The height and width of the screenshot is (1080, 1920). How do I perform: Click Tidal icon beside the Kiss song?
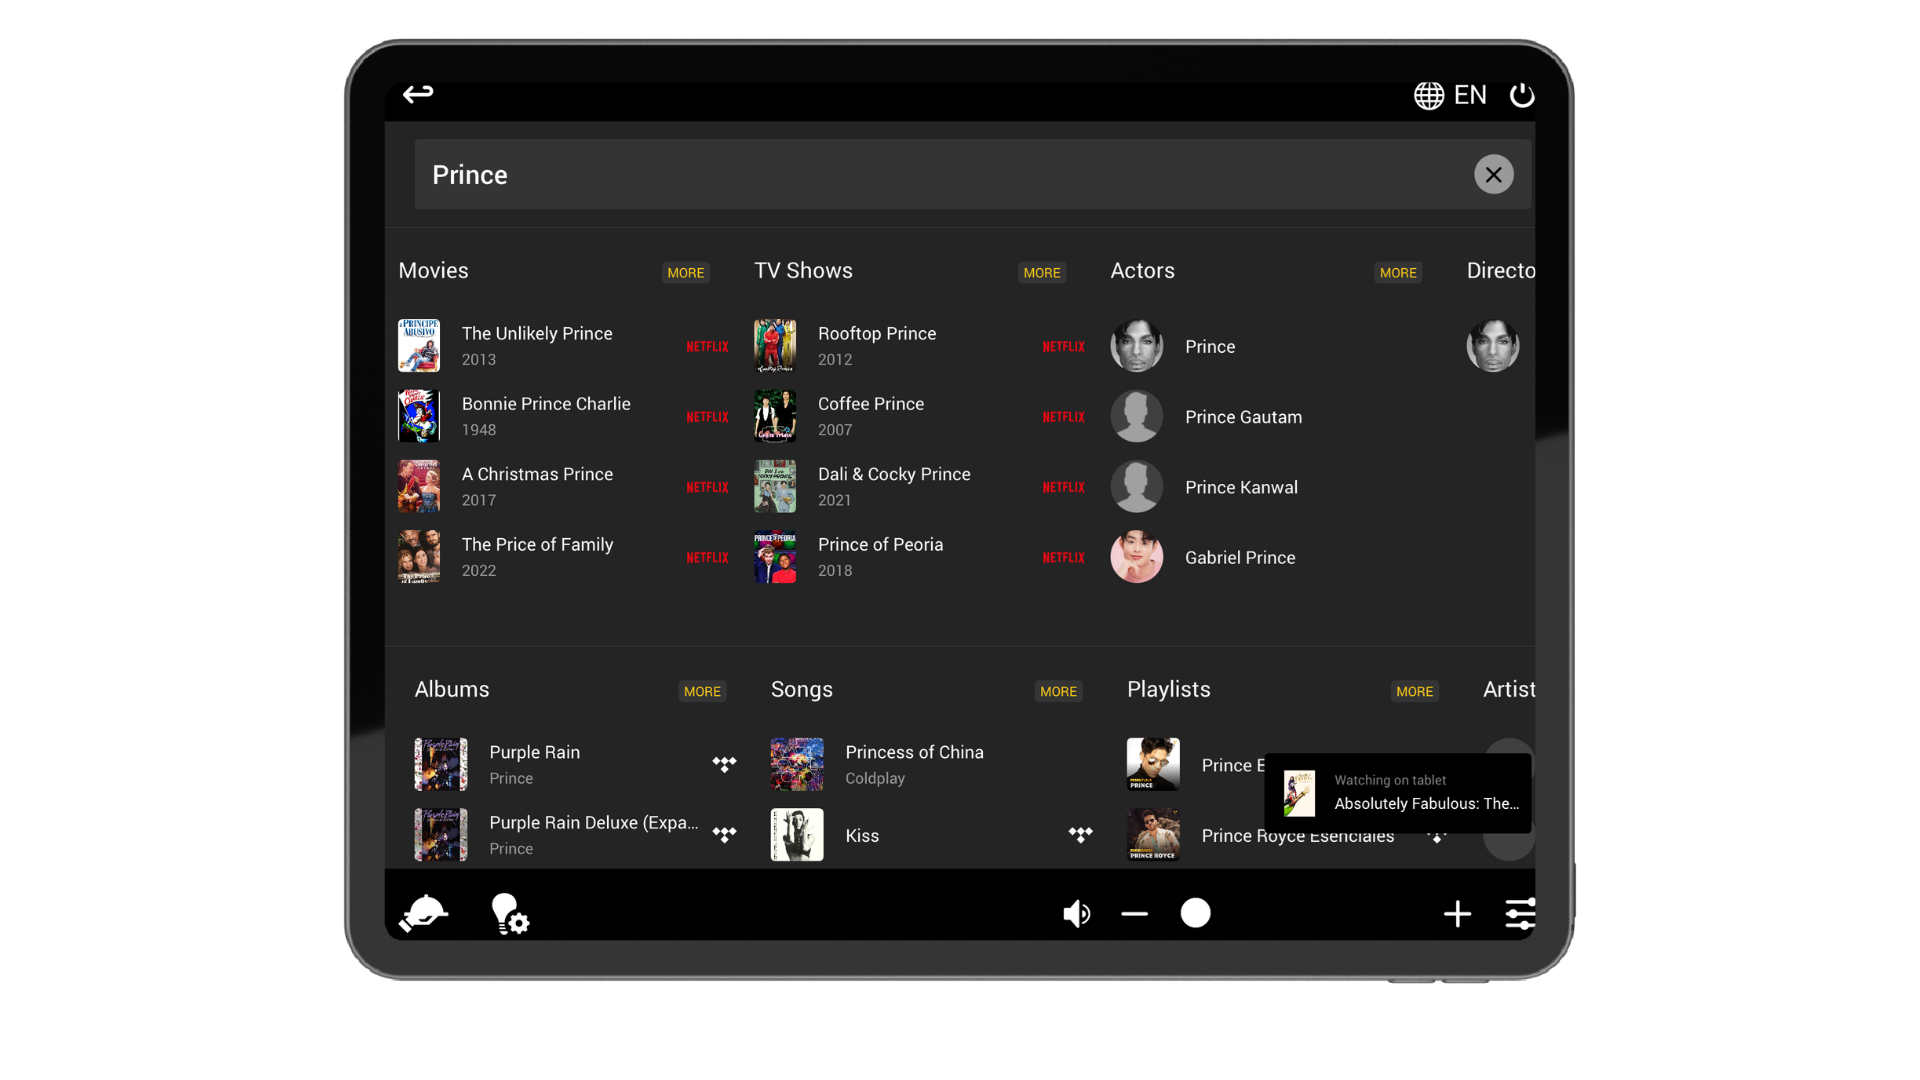pyautogui.click(x=1080, y=834)
